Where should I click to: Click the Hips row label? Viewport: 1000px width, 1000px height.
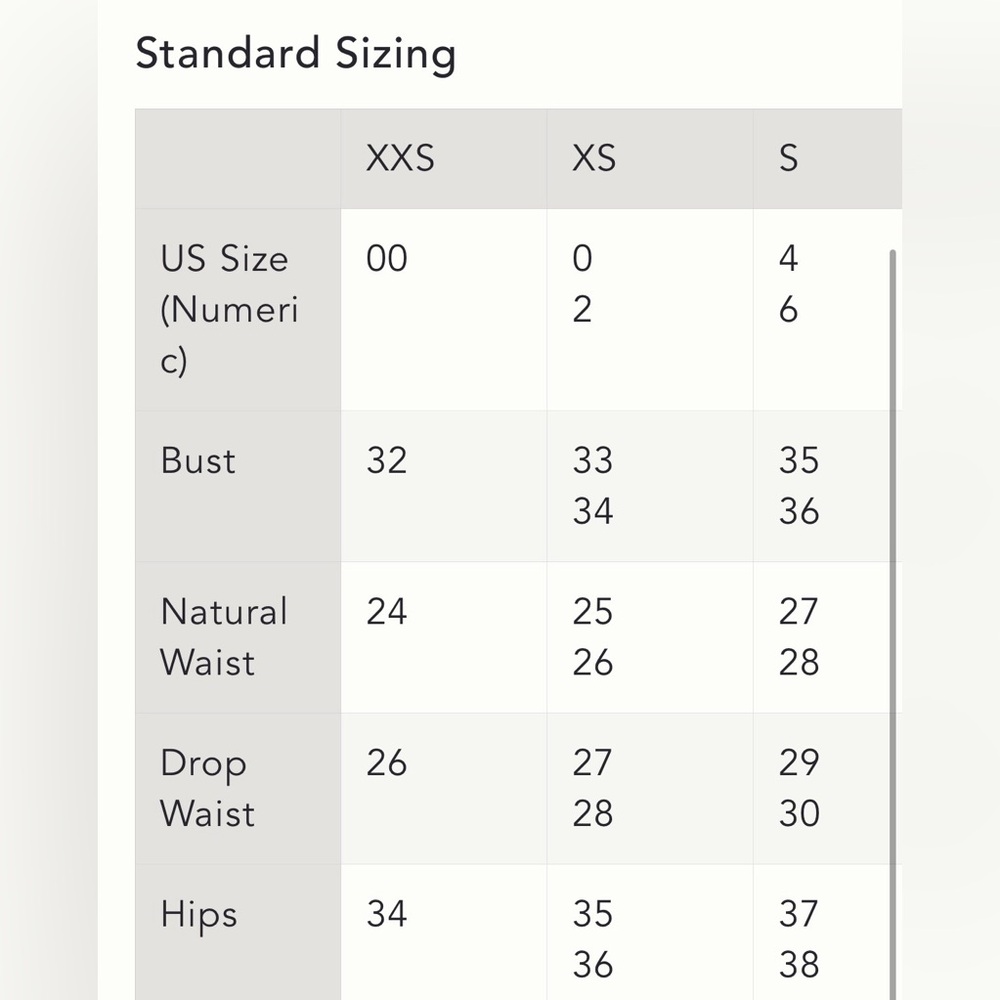(199, 915)
